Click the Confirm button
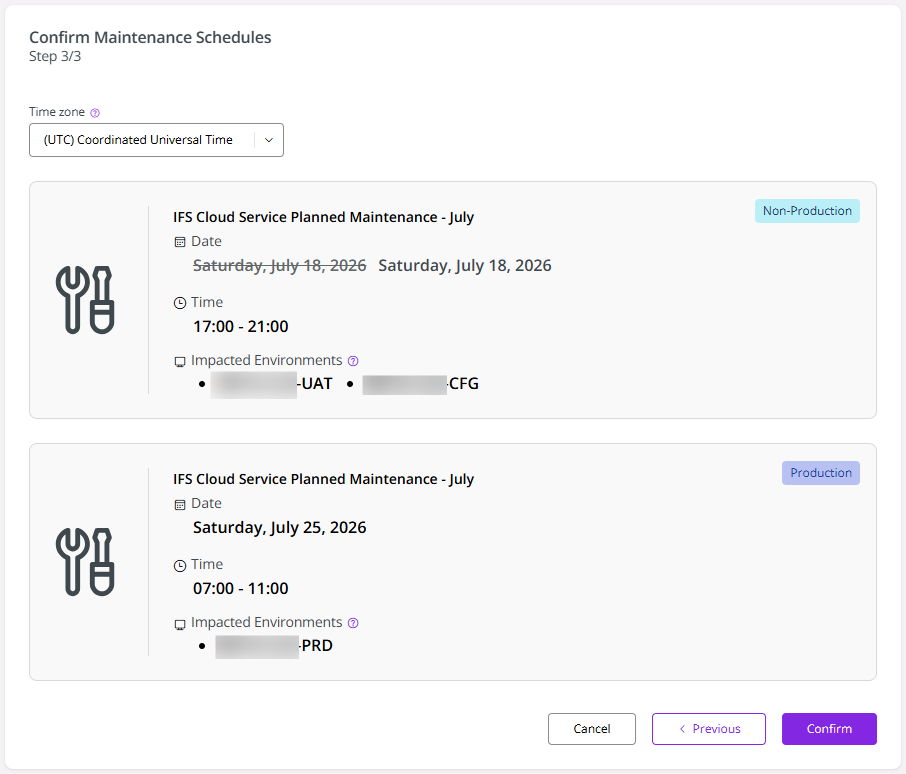This screenshot has height=774, width=906. (x=829, y=729)
